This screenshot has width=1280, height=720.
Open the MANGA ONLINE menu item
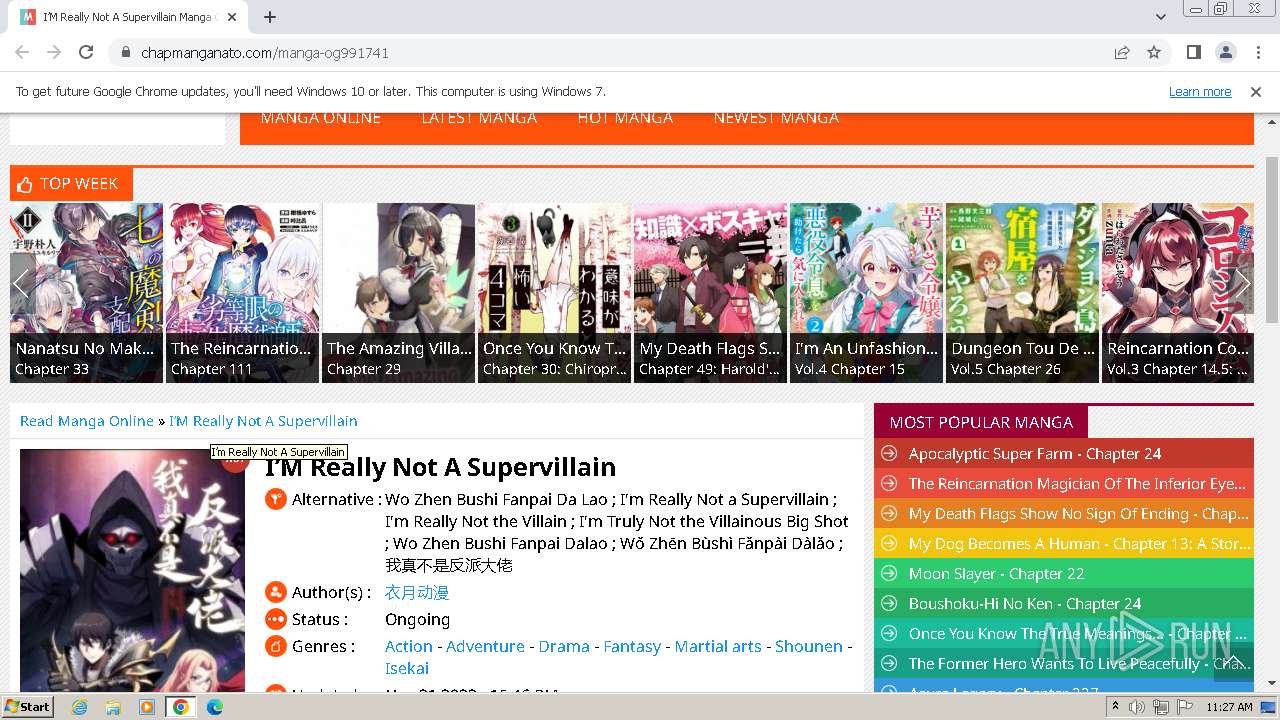pos(320,118)
